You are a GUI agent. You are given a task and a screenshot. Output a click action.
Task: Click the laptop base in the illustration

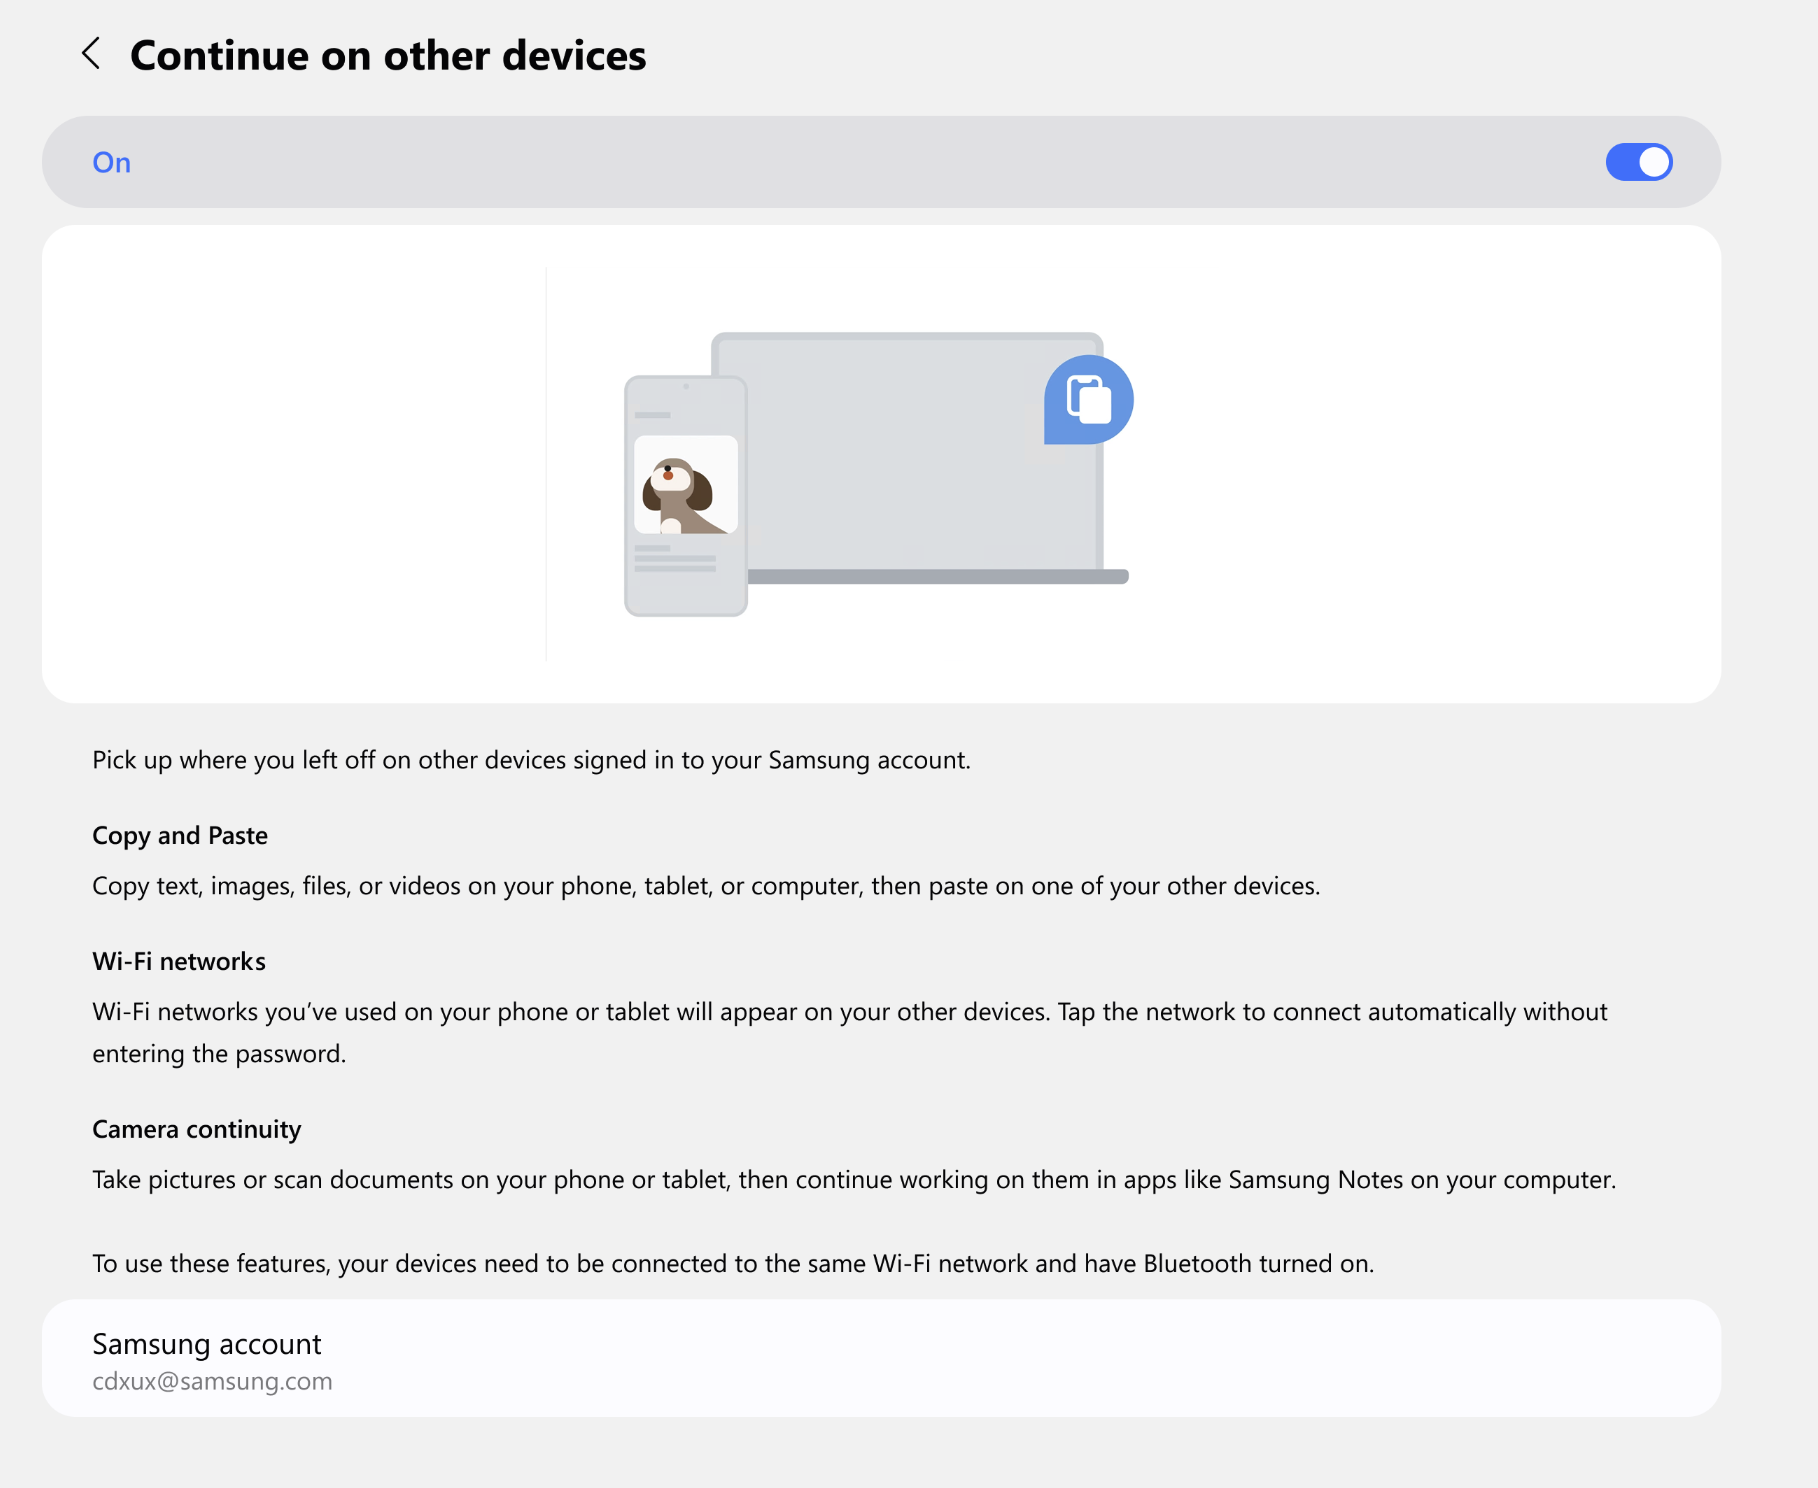pyautogui.click(x=938, y=577)
